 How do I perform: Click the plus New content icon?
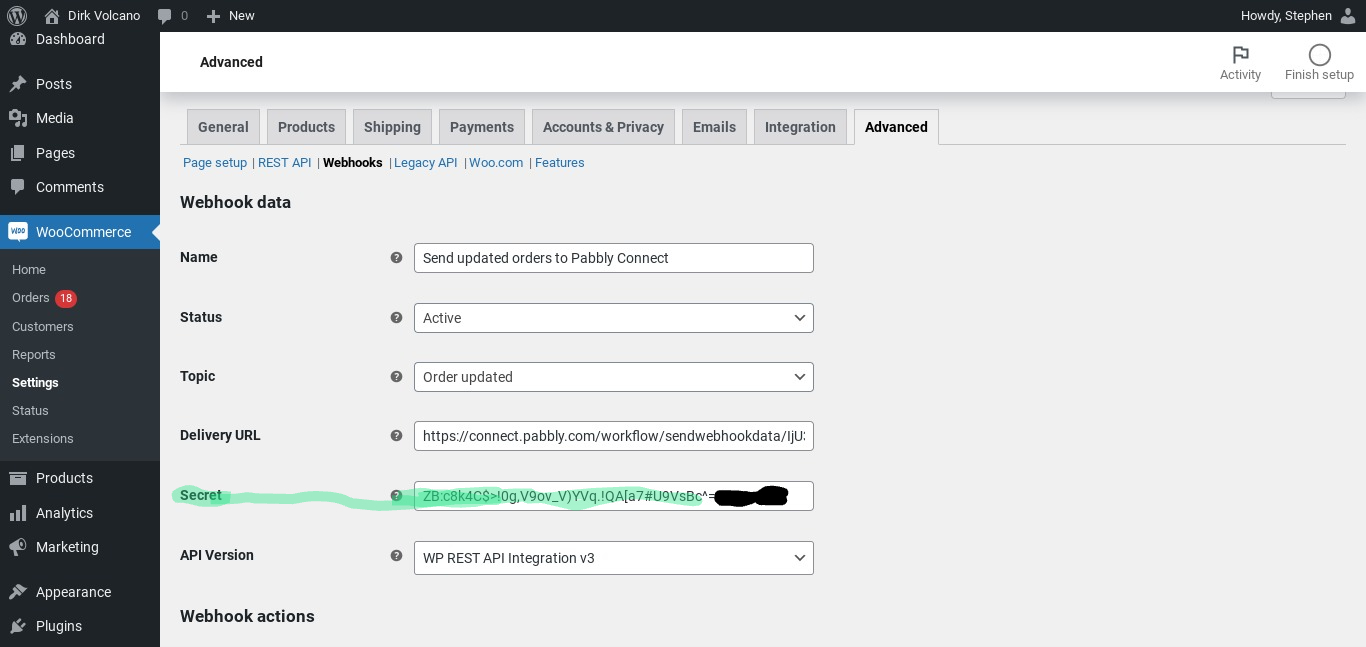[x=213, y=16]
